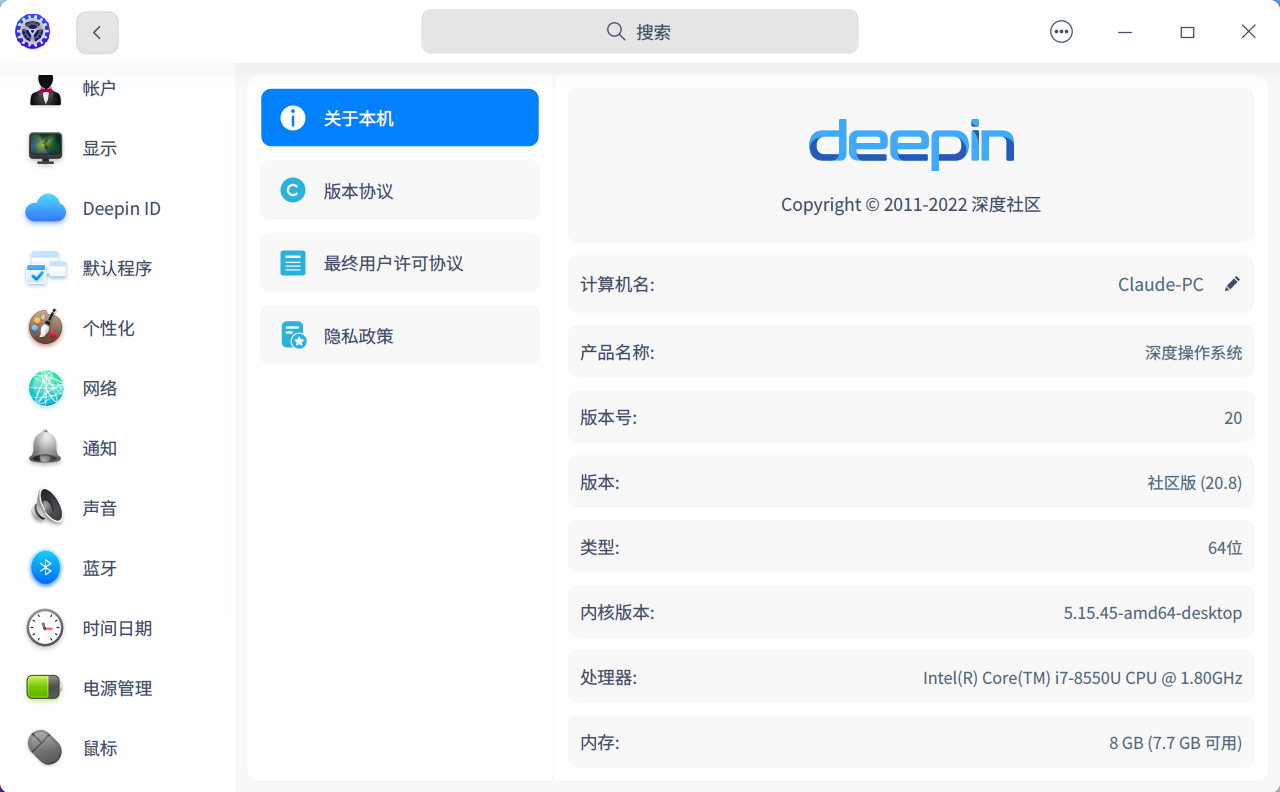Open the 鼠标 (Mouse) settings
Screen dimensions: 1280x792
99,748
